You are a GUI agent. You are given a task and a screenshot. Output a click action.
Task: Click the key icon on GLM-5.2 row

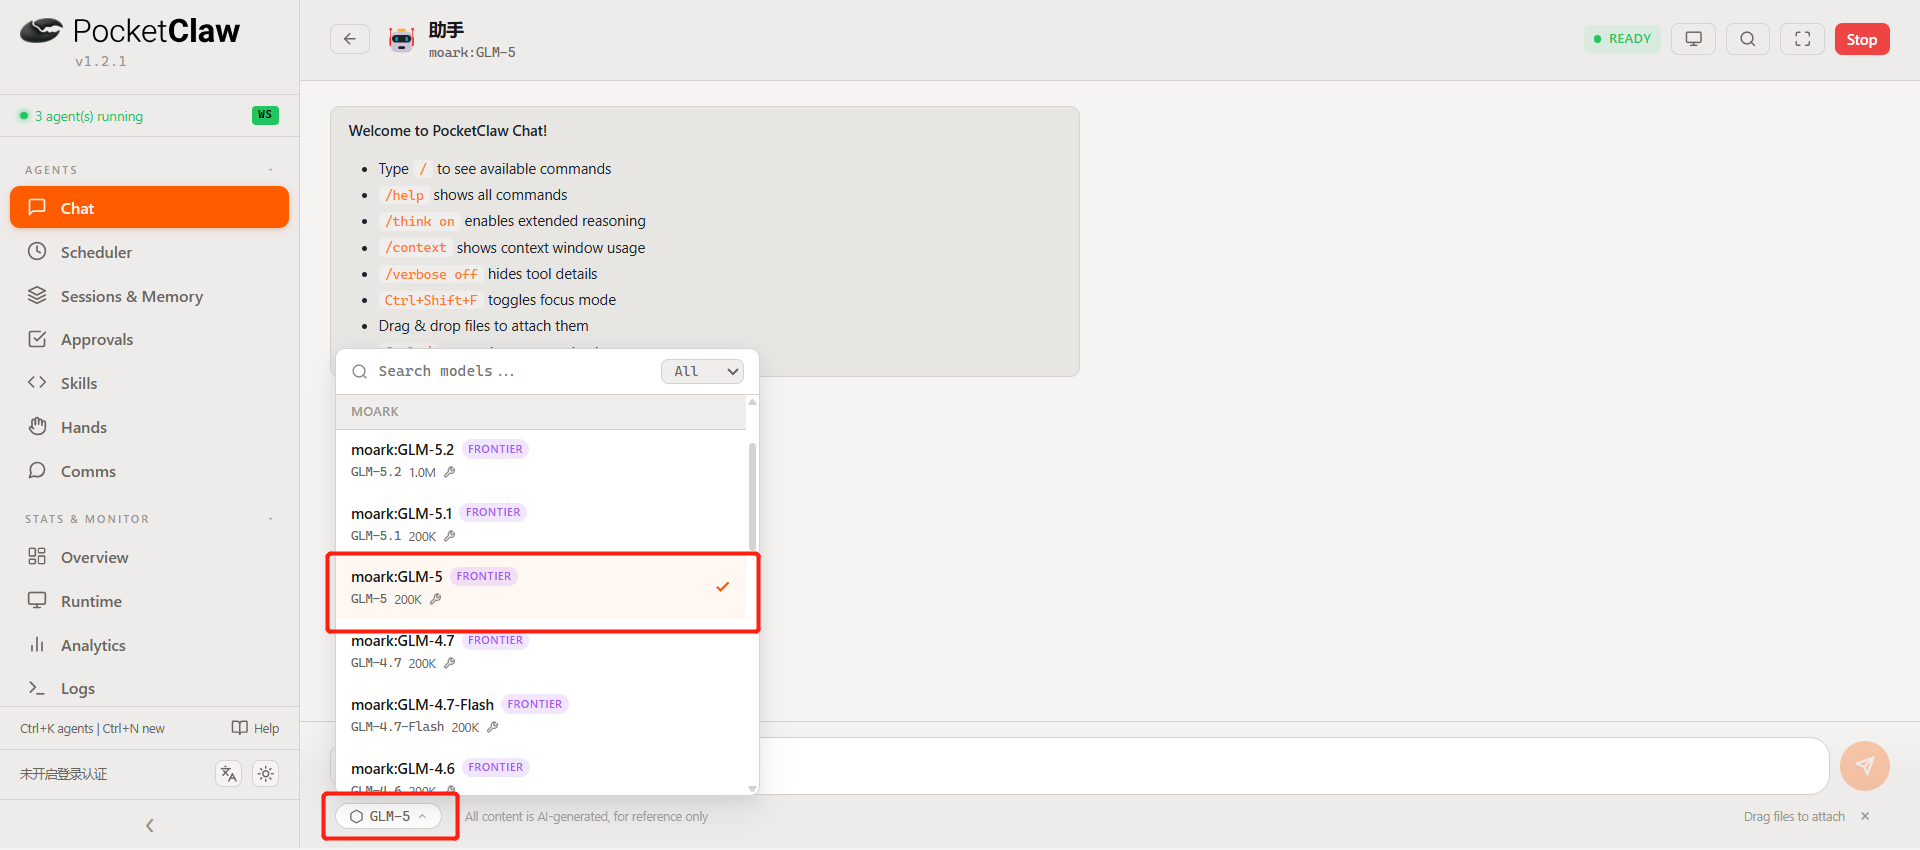click(450, 472)
